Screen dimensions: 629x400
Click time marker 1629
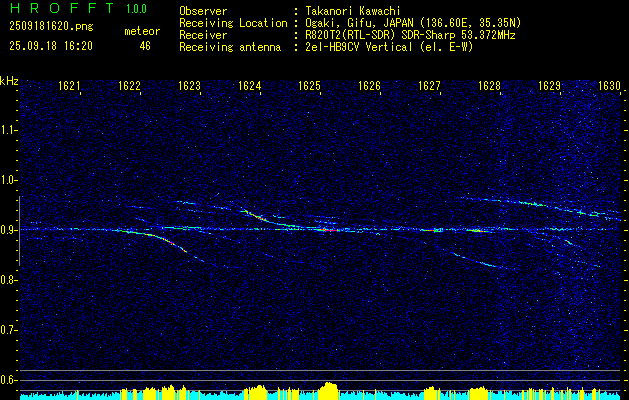pos(549,85)
